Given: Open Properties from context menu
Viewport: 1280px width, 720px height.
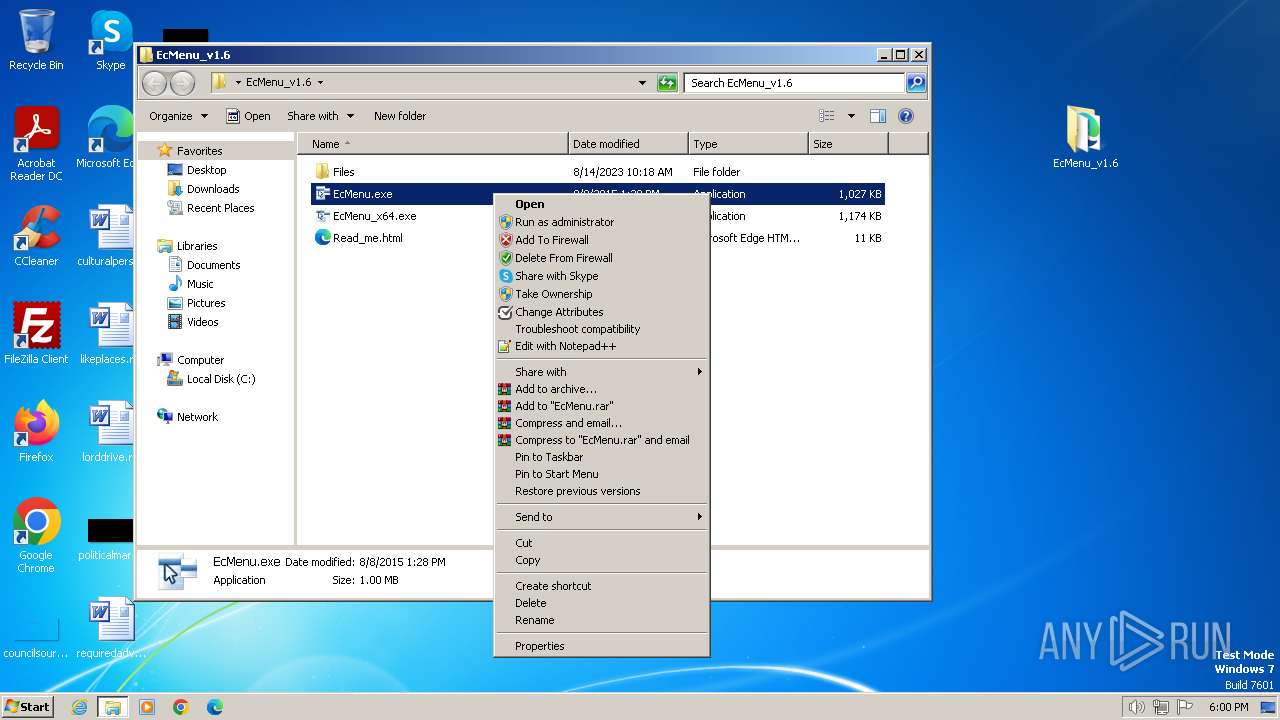Looking at the screenshot, I should click(601, 646).
